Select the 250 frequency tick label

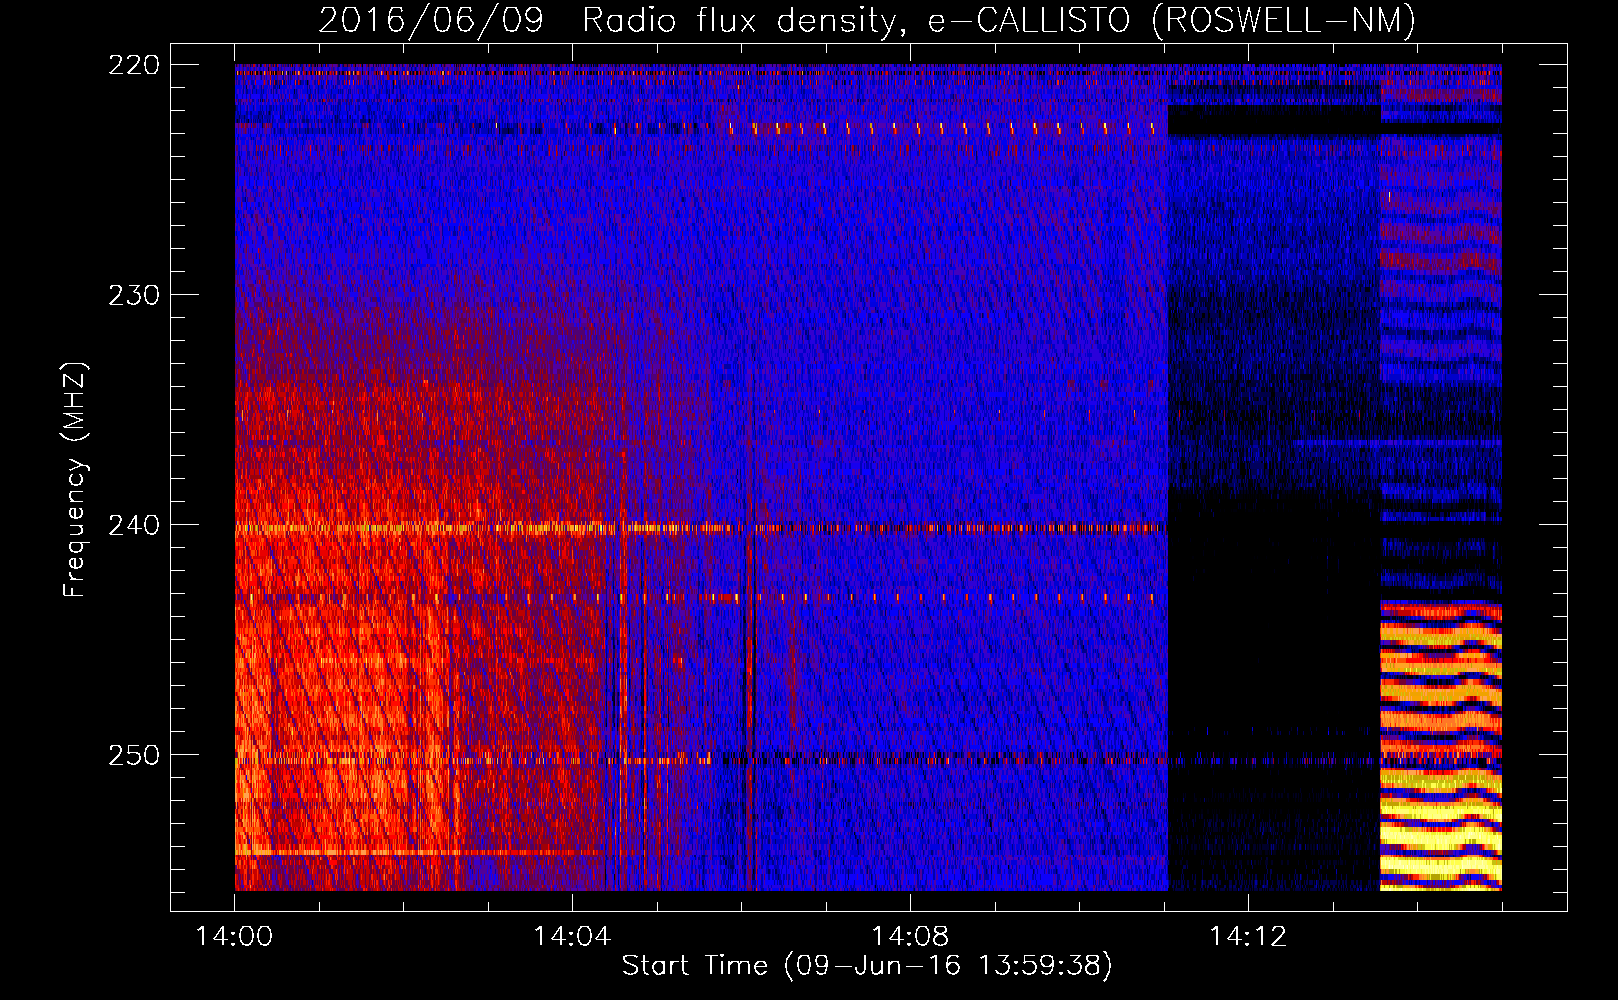(x=134, y=755)
